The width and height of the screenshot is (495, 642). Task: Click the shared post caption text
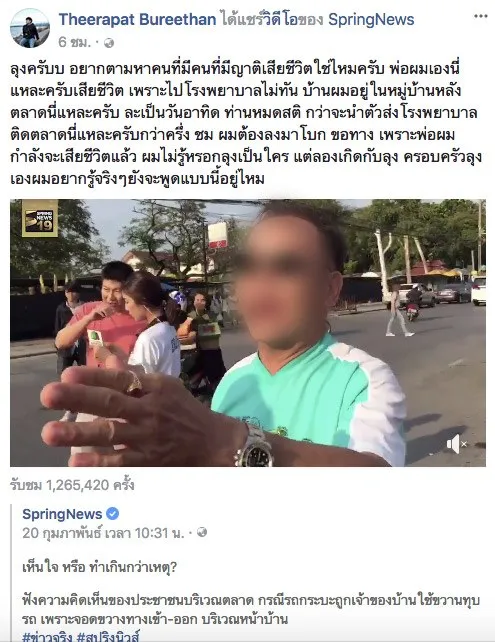click(246, 123)
